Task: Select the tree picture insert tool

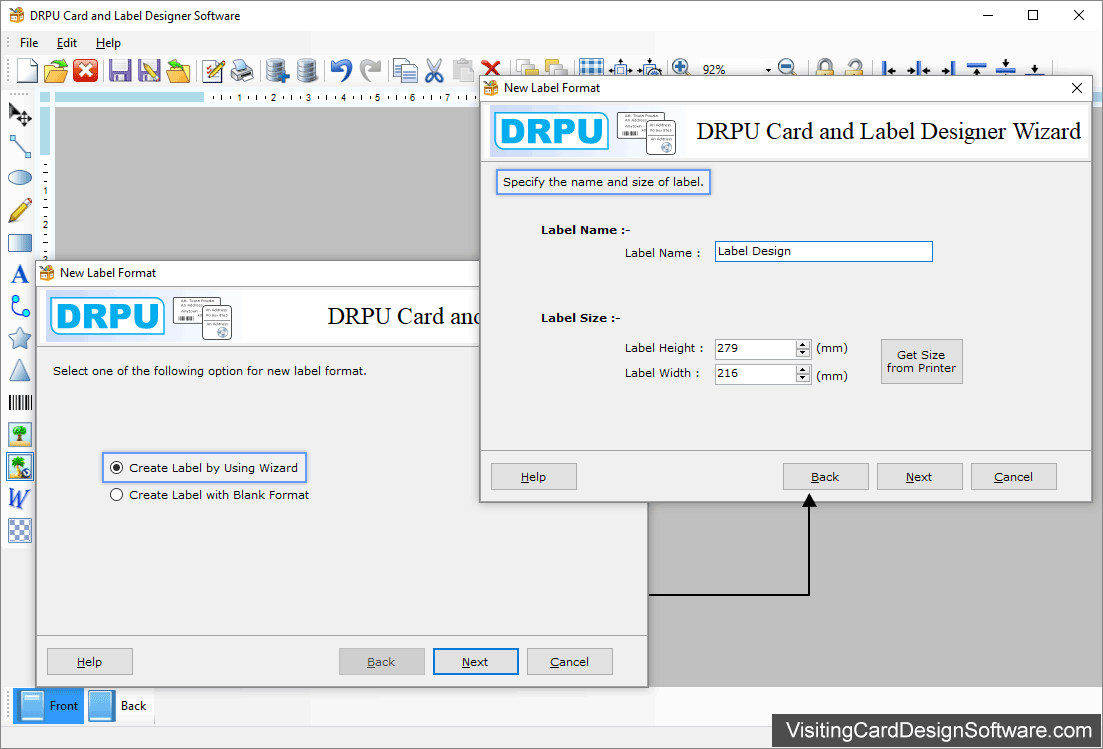Action: [20, 435]
